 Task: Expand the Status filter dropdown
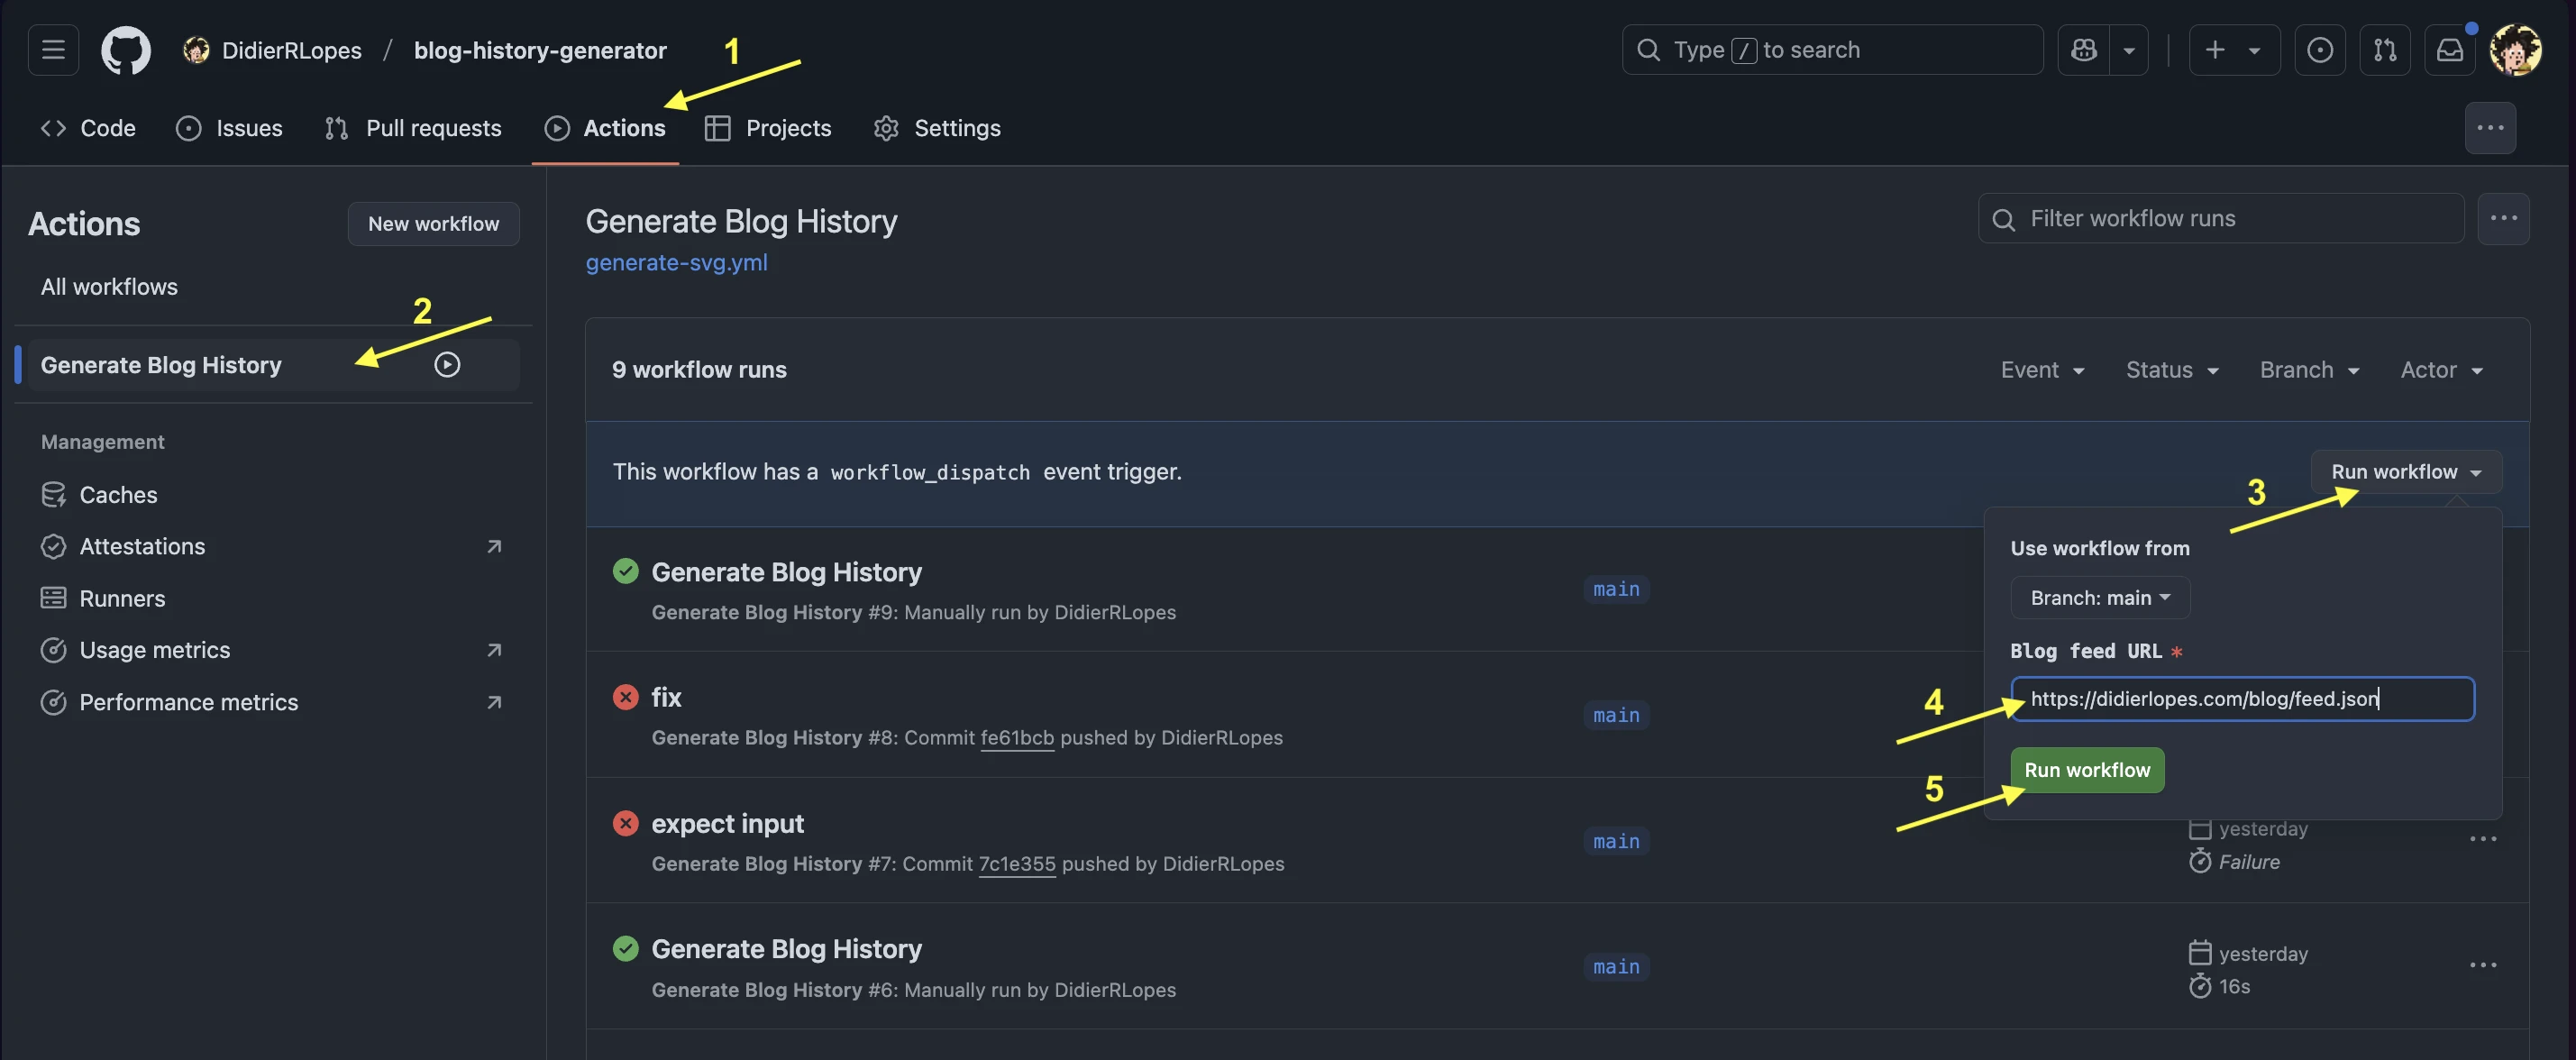2171,370
